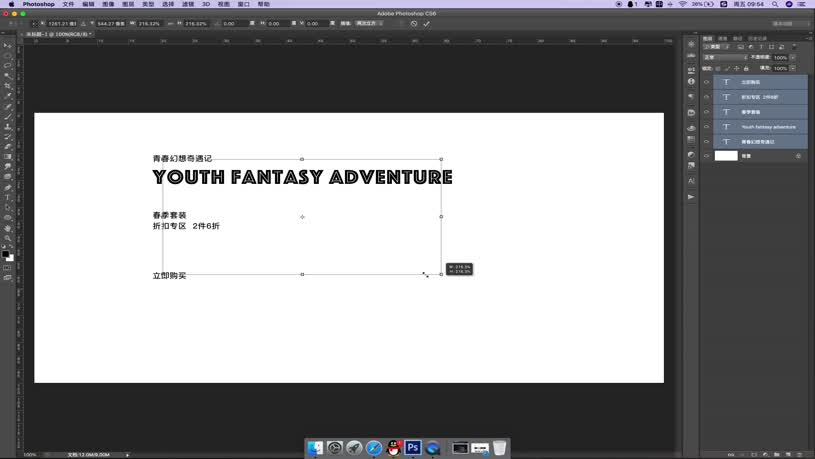
Task: Select the Lasso tool
Action: click(7, 65)
